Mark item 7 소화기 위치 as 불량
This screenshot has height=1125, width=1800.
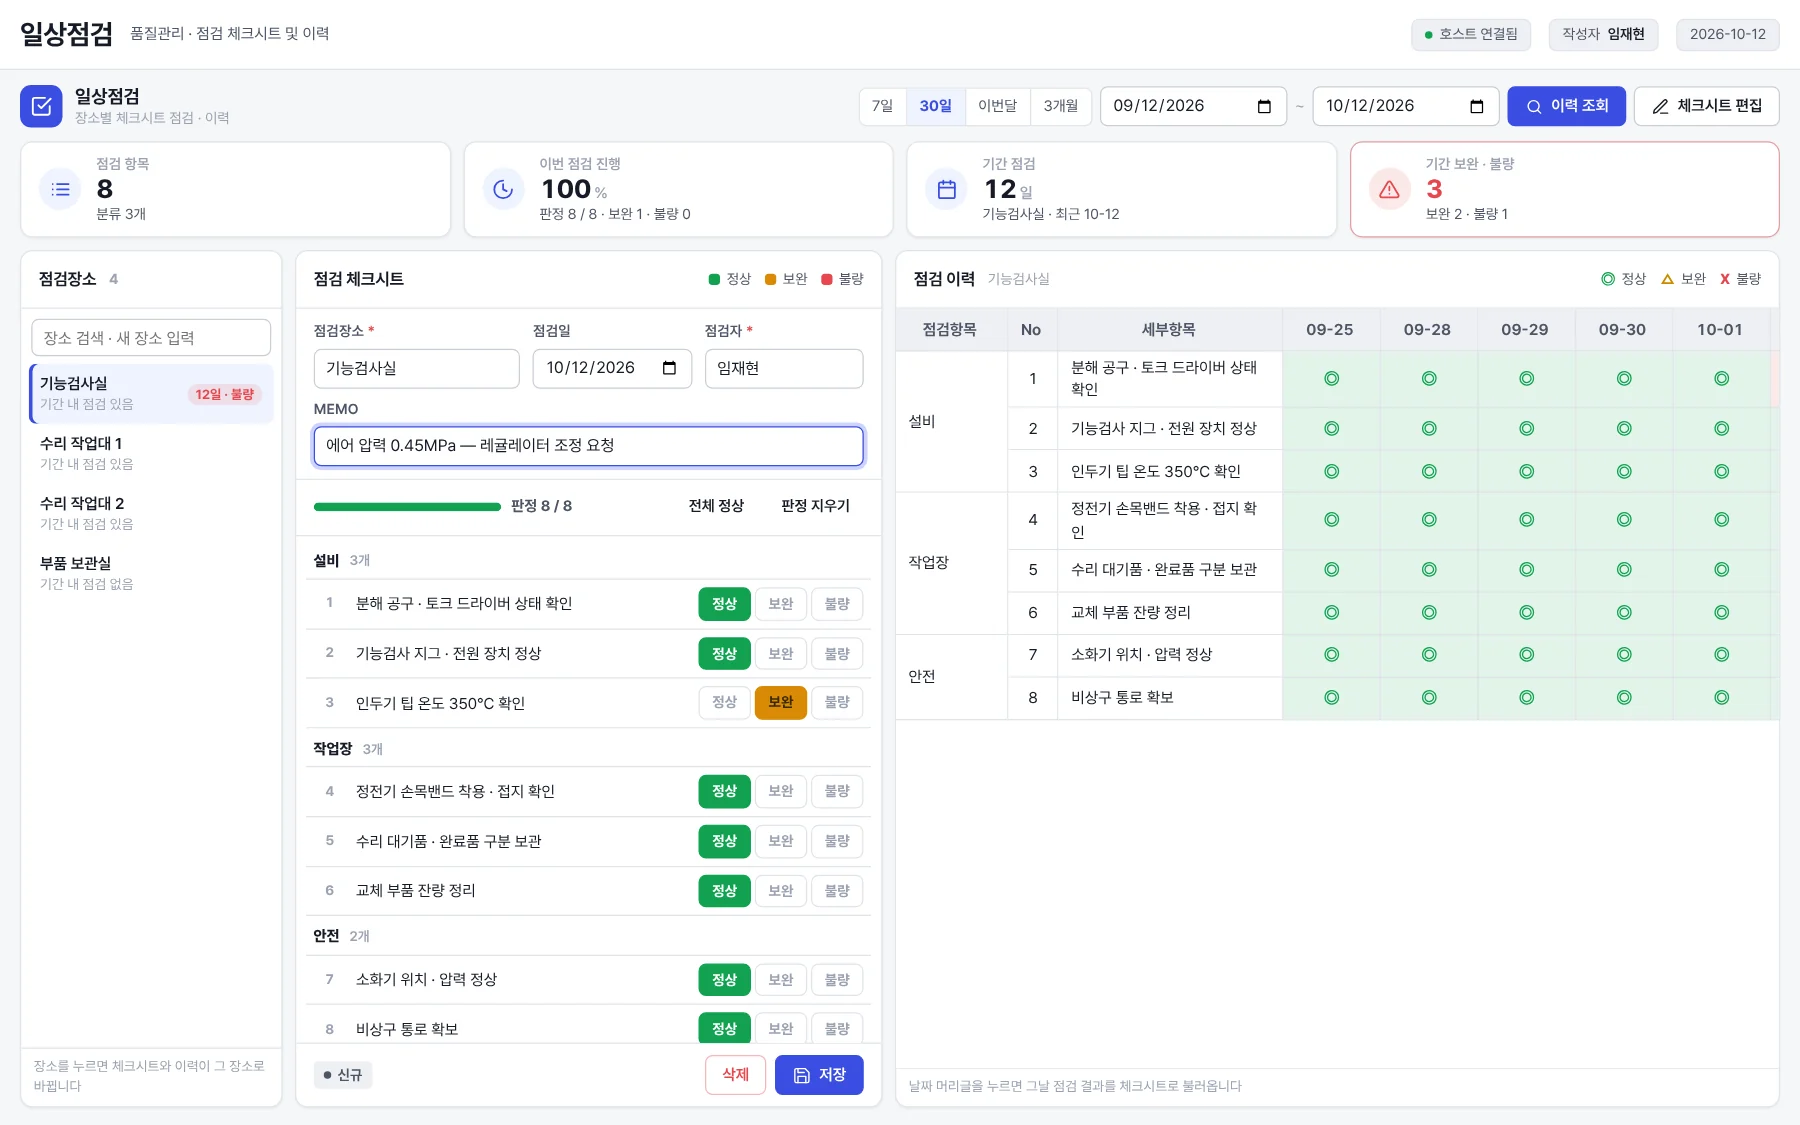pyautogui.click(x=837, y=980)
